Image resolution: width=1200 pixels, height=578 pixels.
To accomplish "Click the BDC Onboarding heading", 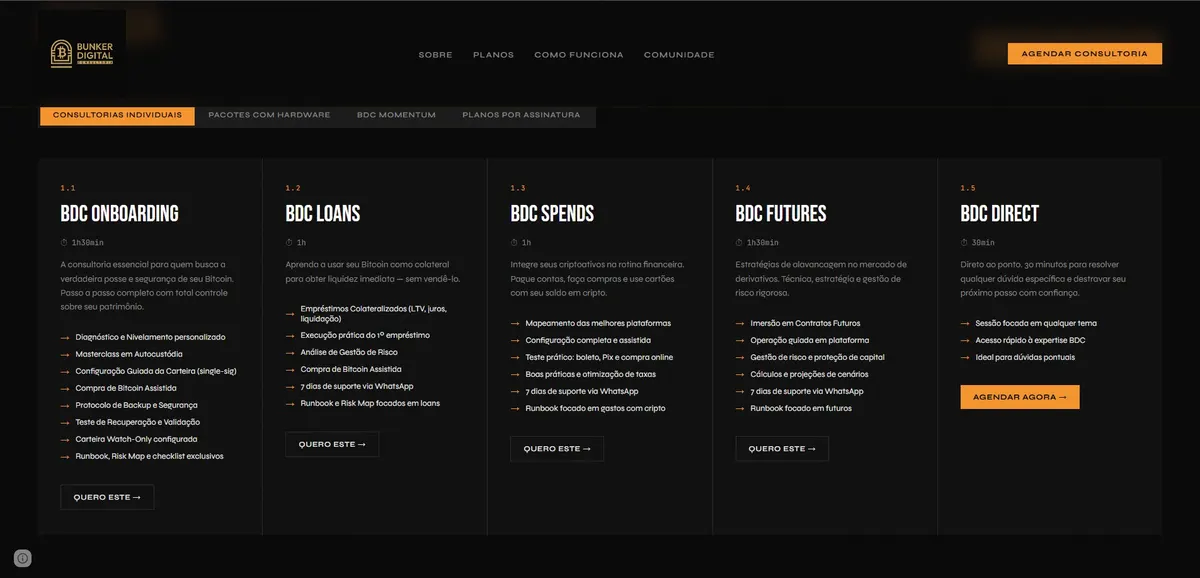I will [119, 213].
